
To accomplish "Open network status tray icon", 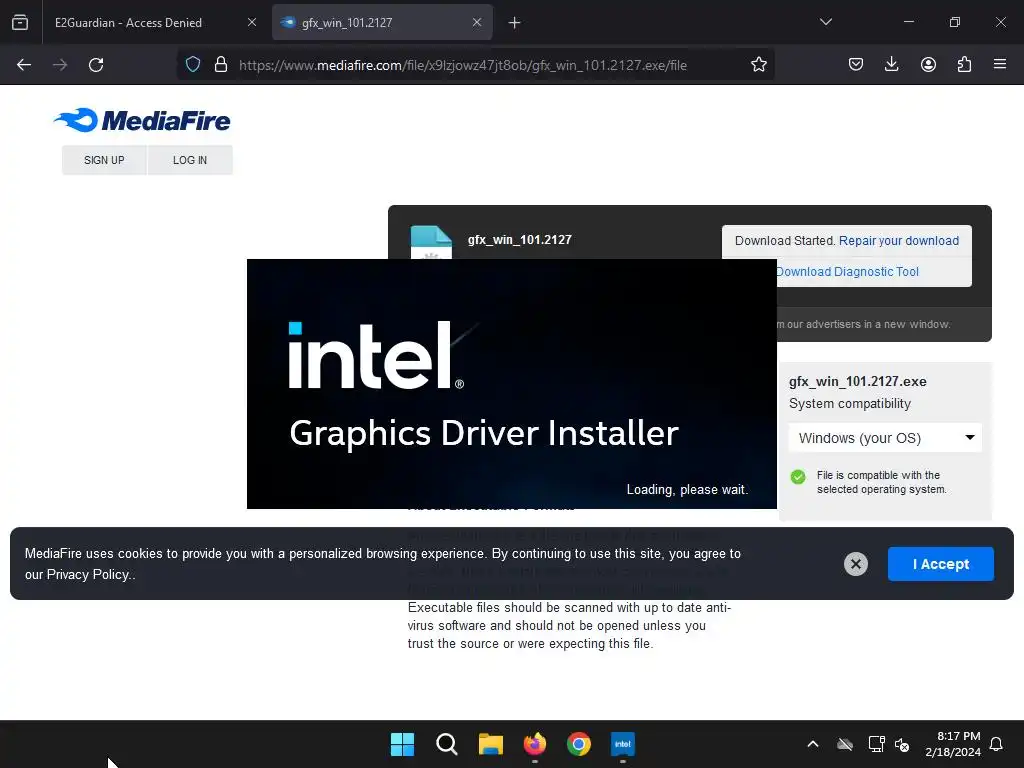I will coord(876,744).
